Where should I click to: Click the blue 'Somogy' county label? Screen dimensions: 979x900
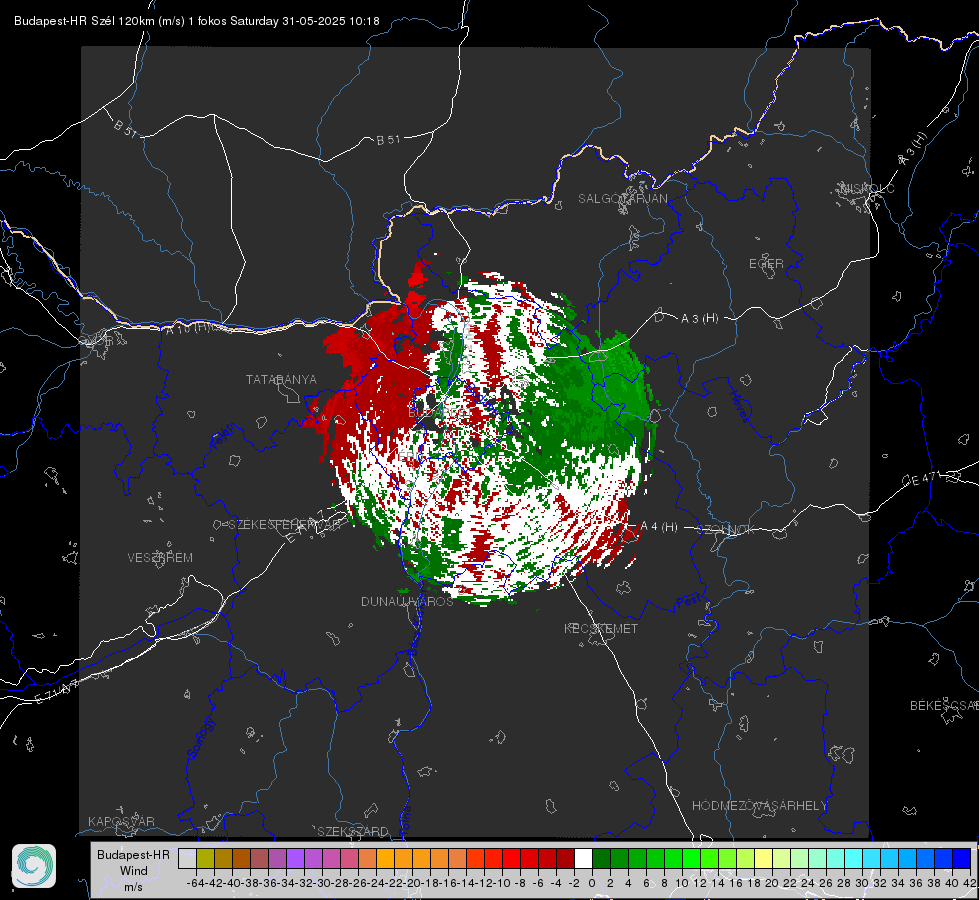click(x=201, y=738)
